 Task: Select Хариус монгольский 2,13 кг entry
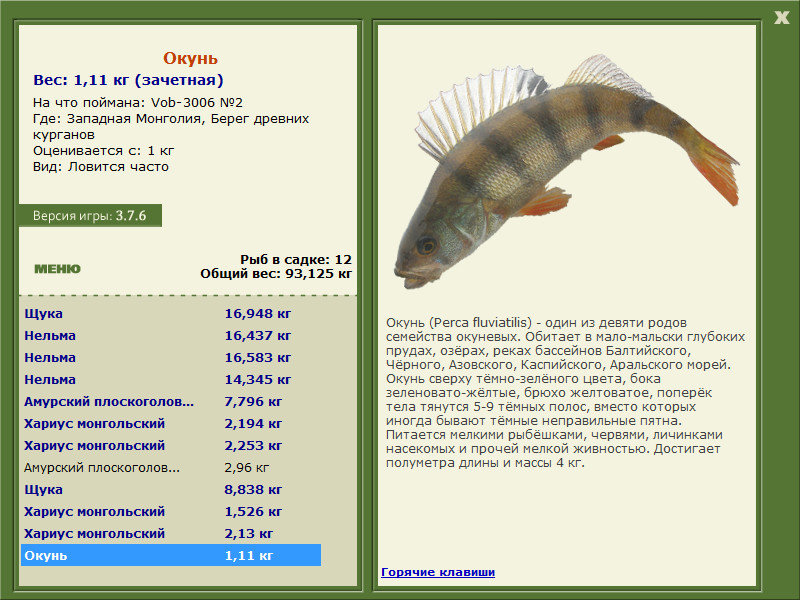point(171,533)
